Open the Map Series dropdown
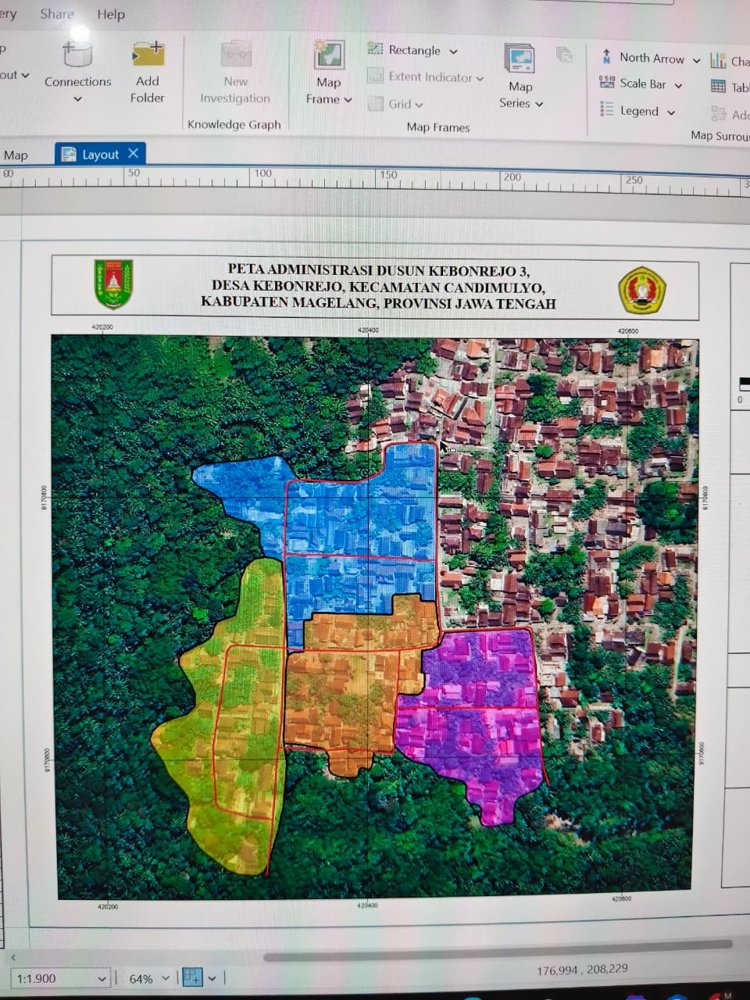750x1000 pixels. [x=539, y=103]
